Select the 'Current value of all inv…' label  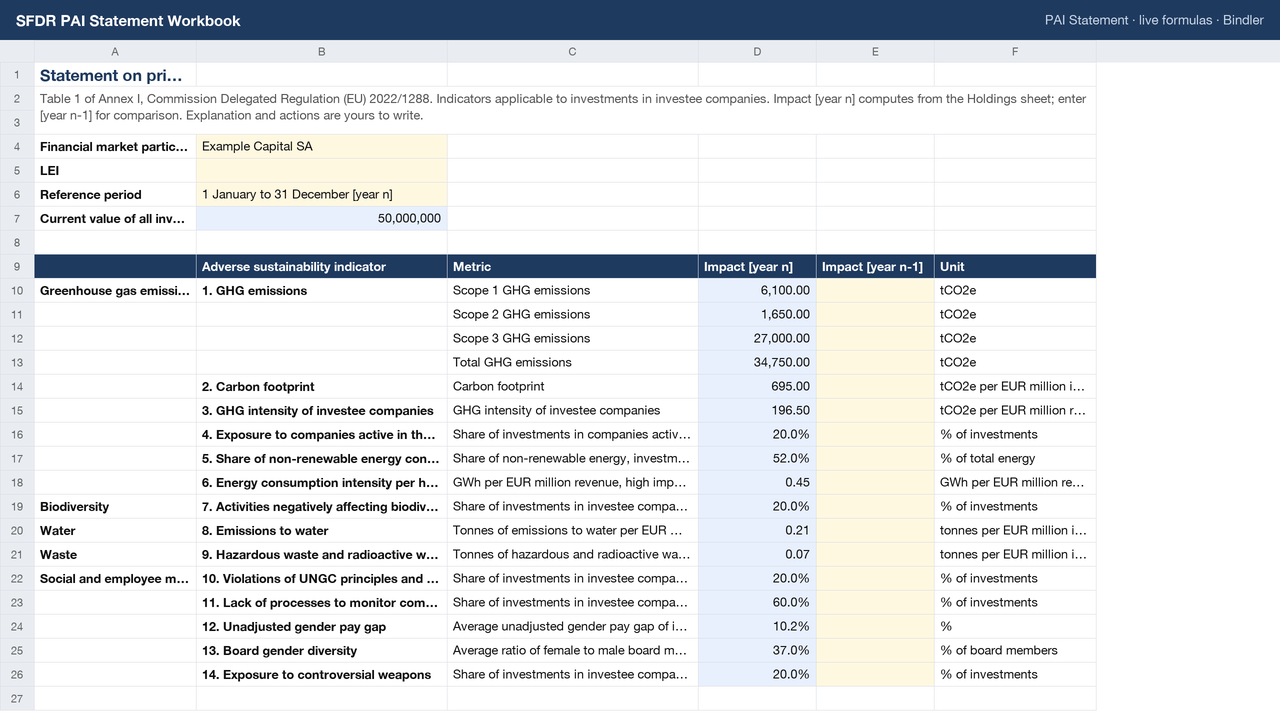(115, 218)
